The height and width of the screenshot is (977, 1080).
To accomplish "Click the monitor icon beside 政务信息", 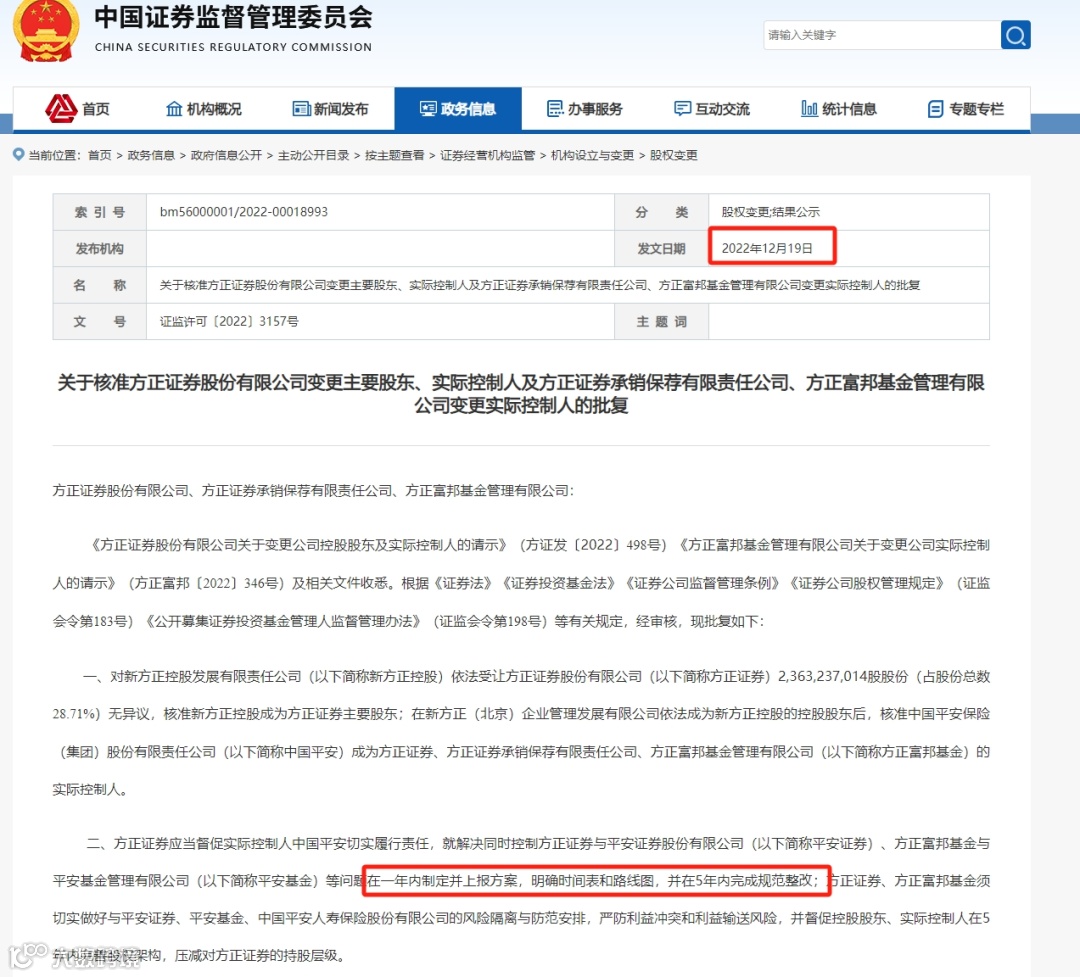I will pyautogui.click(x=428, y=109).
